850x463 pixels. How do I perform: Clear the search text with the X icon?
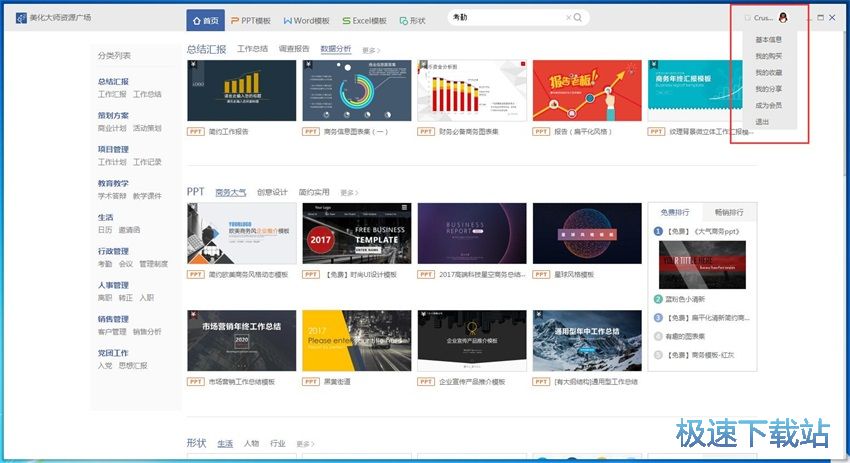point(568,17)
